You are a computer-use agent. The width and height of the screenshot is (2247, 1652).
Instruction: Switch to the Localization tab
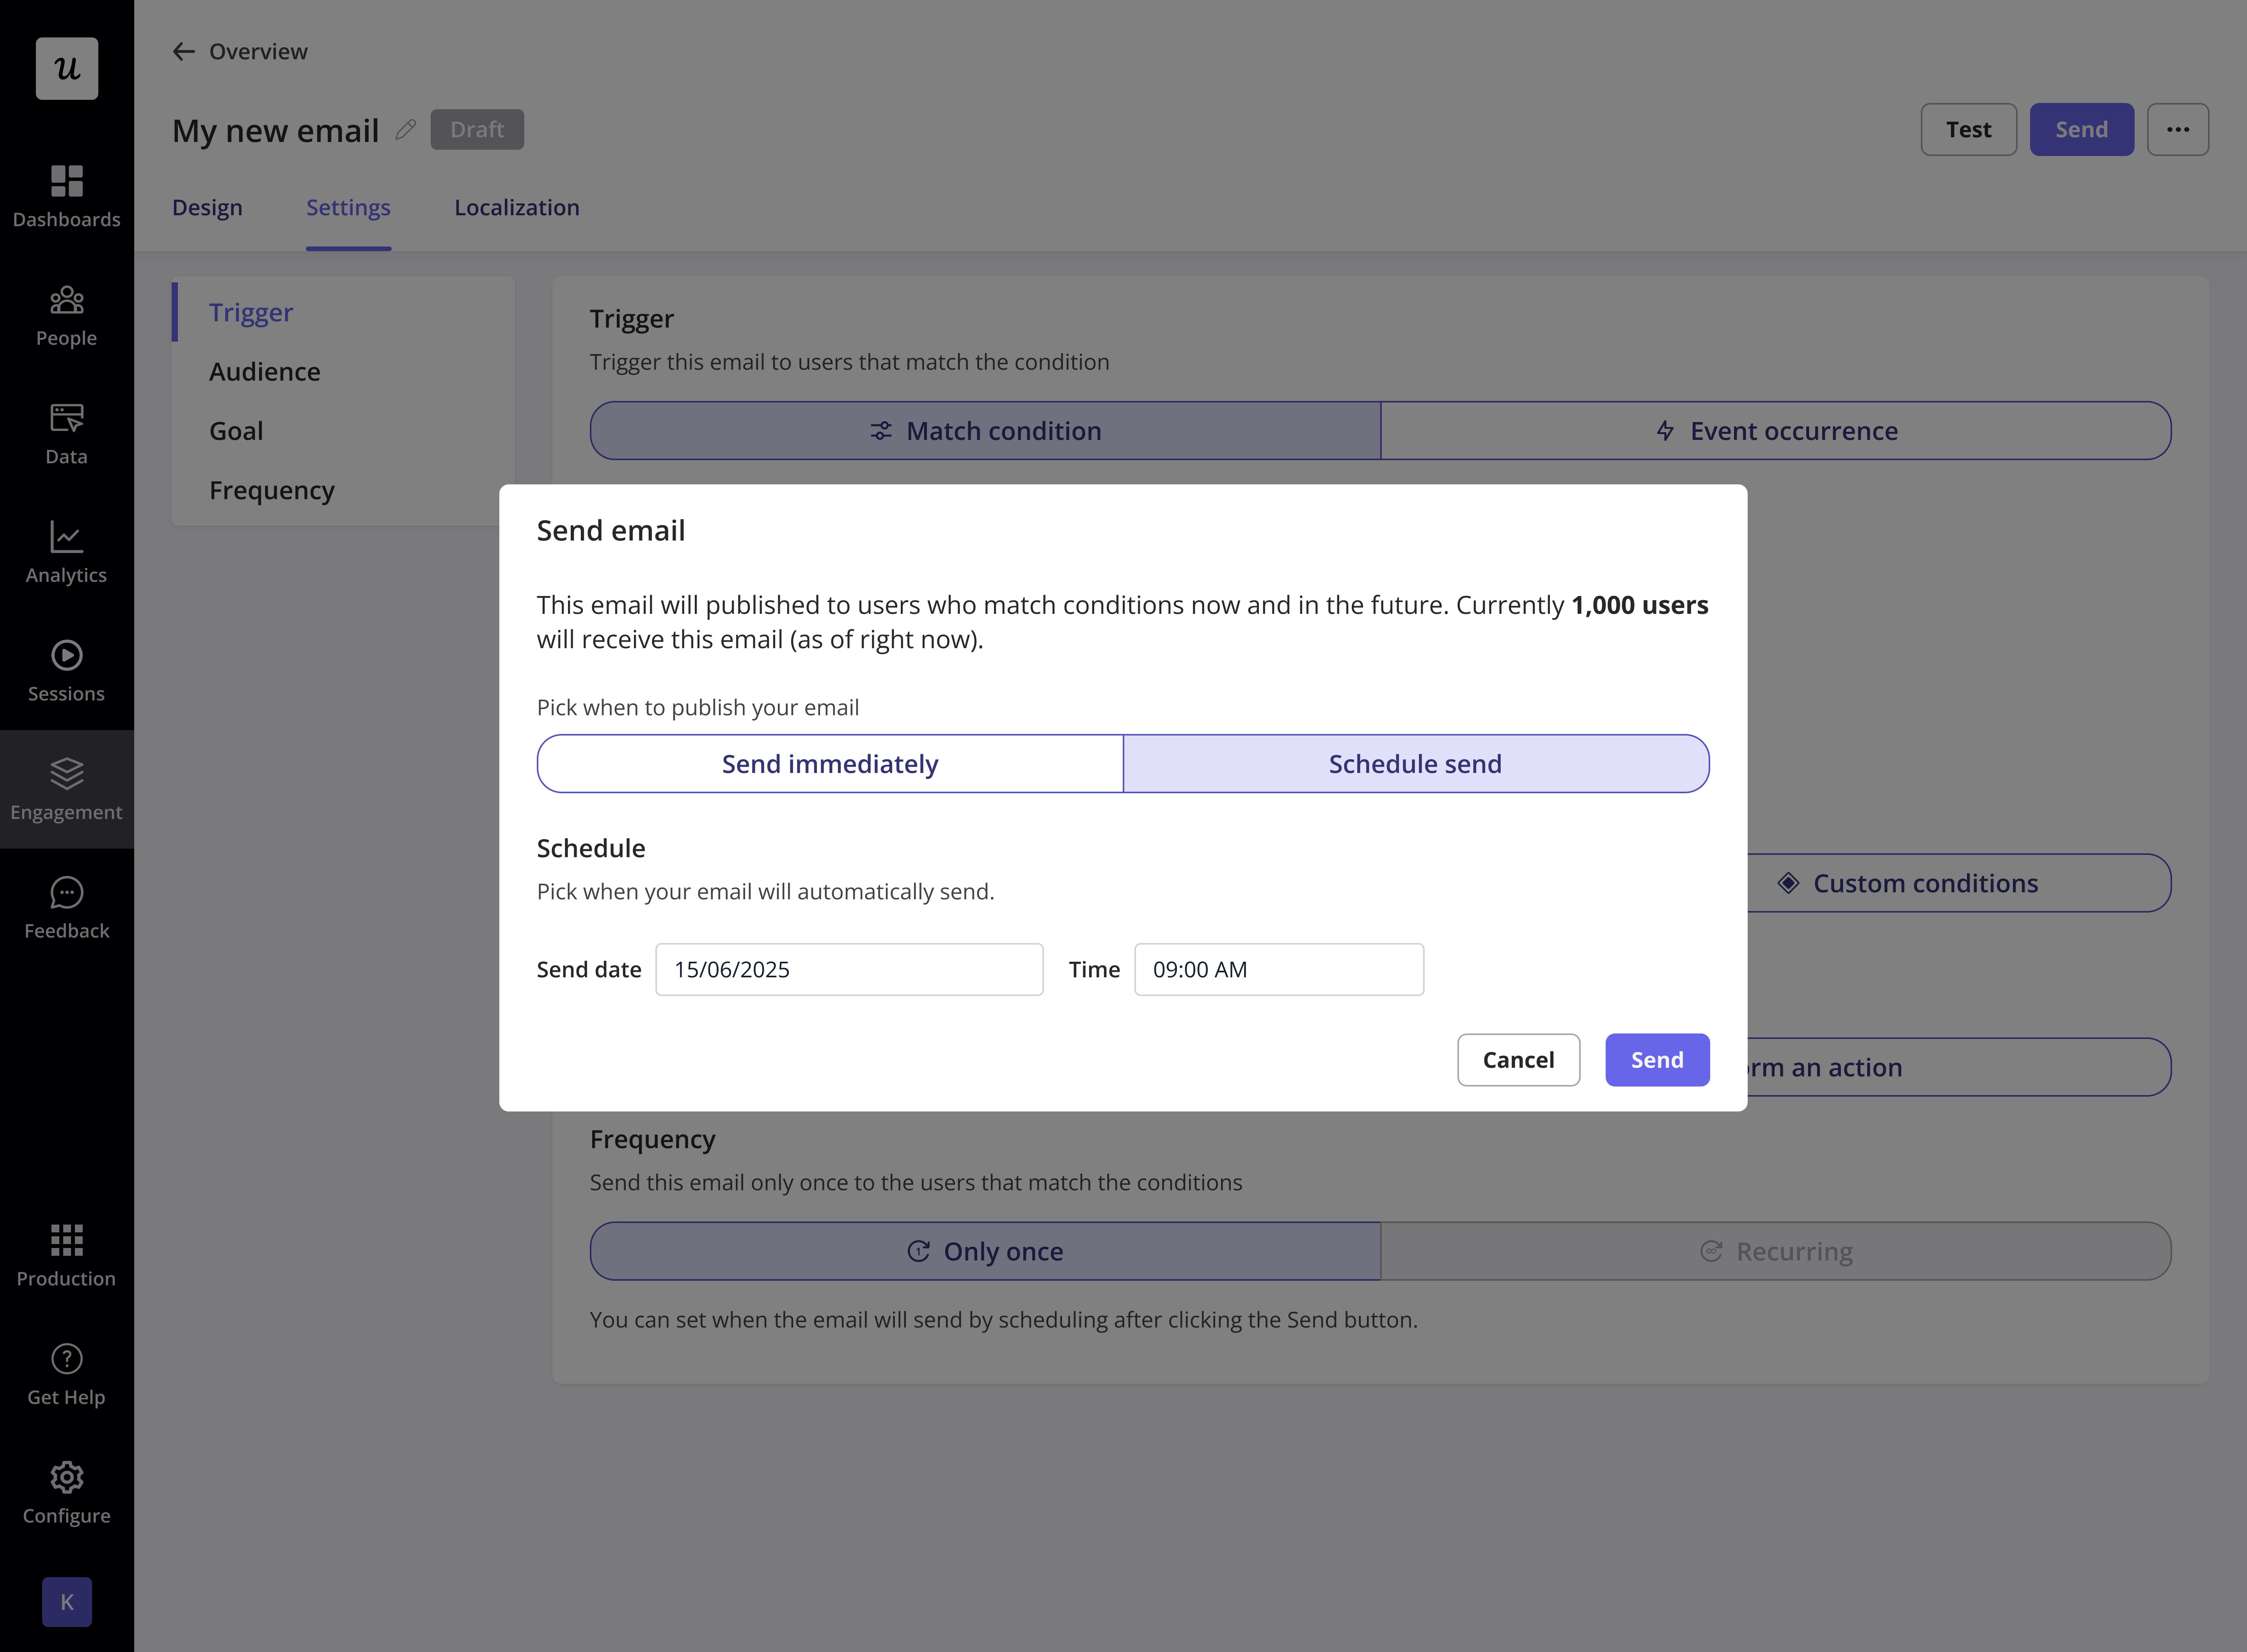(517, 207)
